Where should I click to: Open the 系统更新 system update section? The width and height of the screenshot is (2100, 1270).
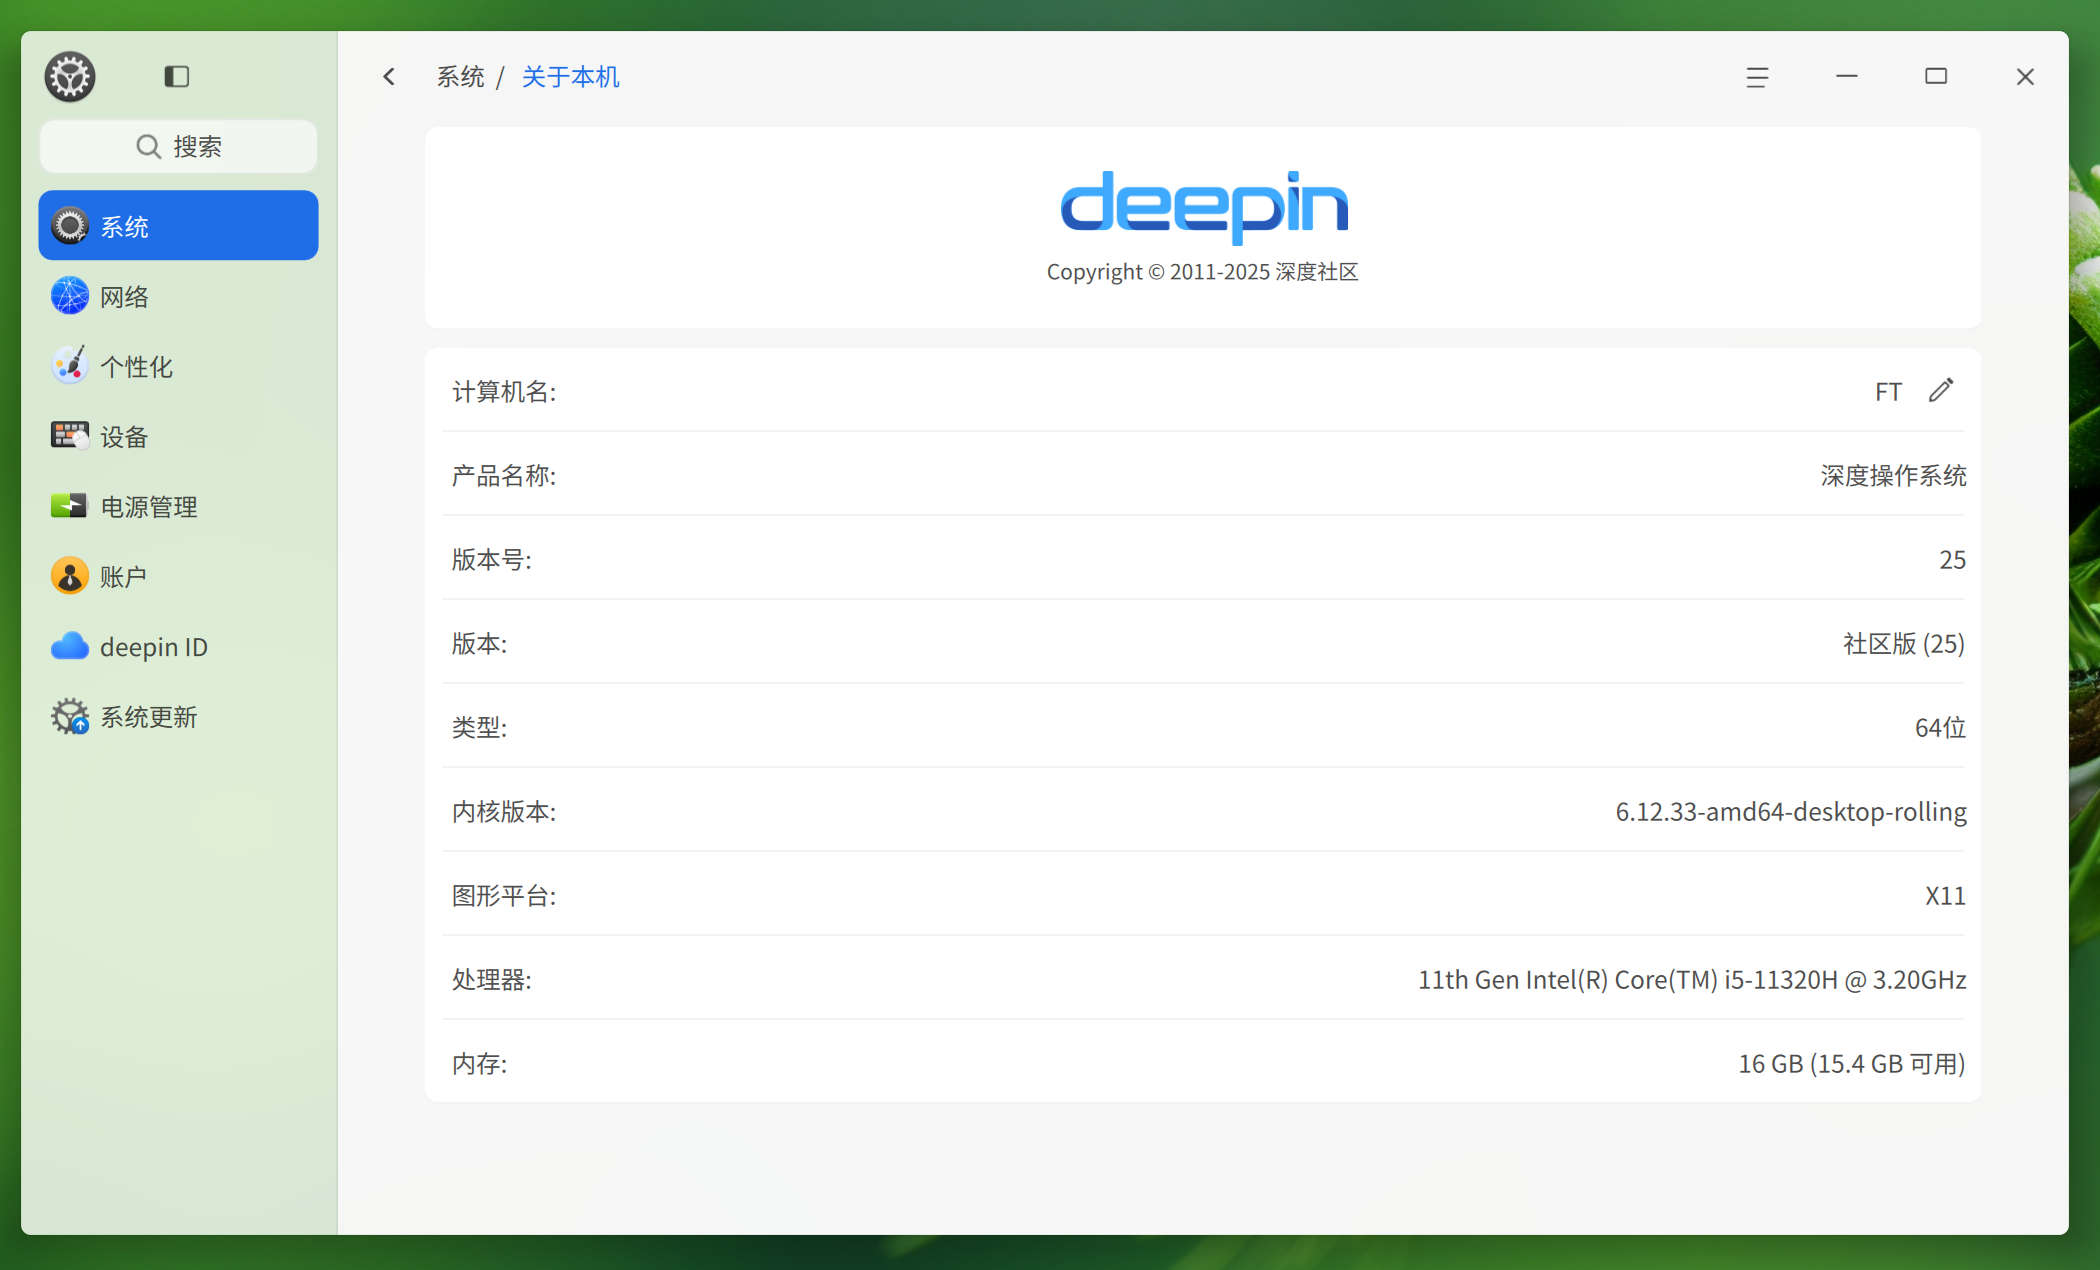pyautogui.click(x=178, y=716)
